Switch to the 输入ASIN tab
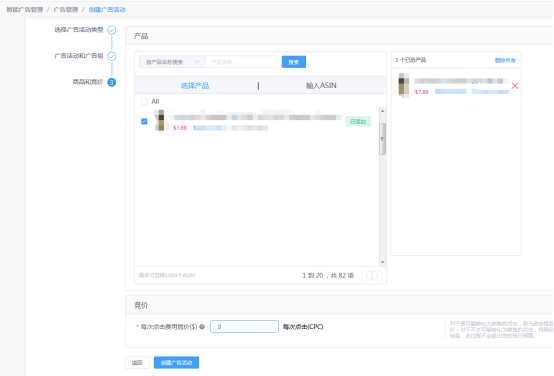This screenshot has height=376, width=554. [321, 86]
